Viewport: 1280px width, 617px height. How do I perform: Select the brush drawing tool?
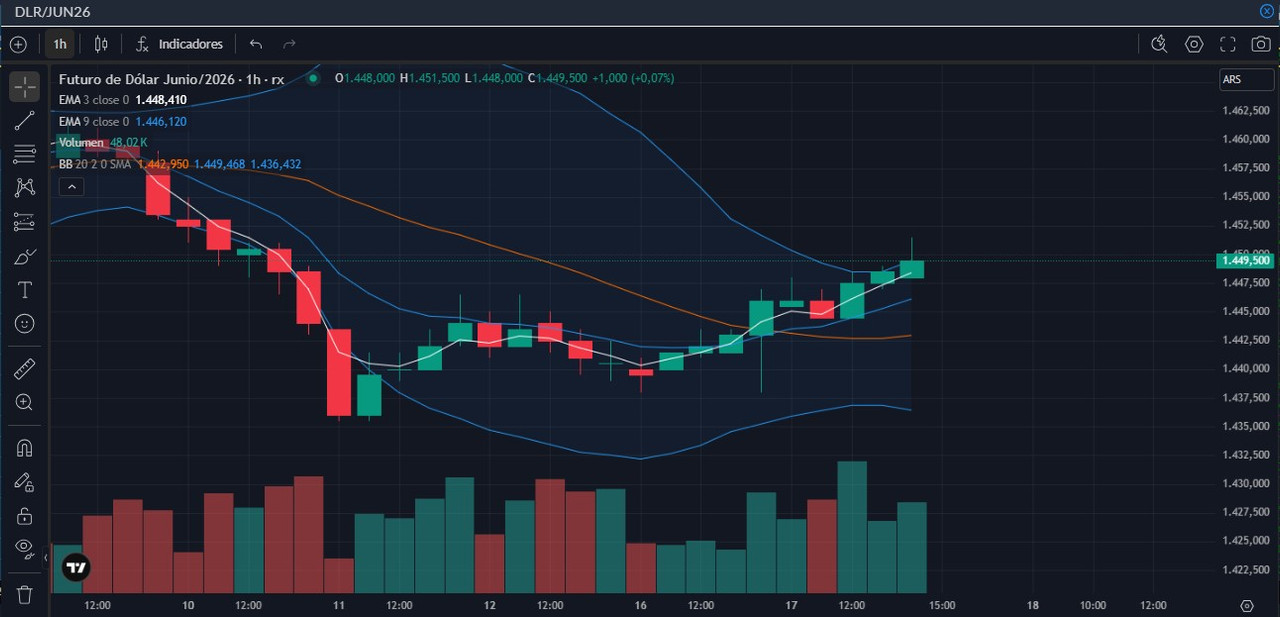[25, 256]
